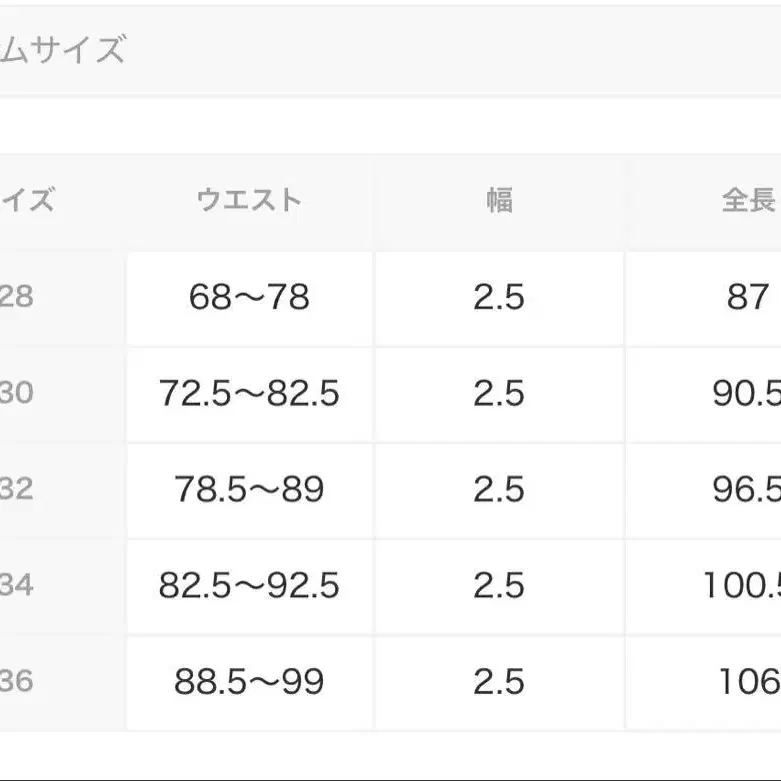
Task: Select the 82.5～92.5 waist cell
Action: click(x=249, y=585)
